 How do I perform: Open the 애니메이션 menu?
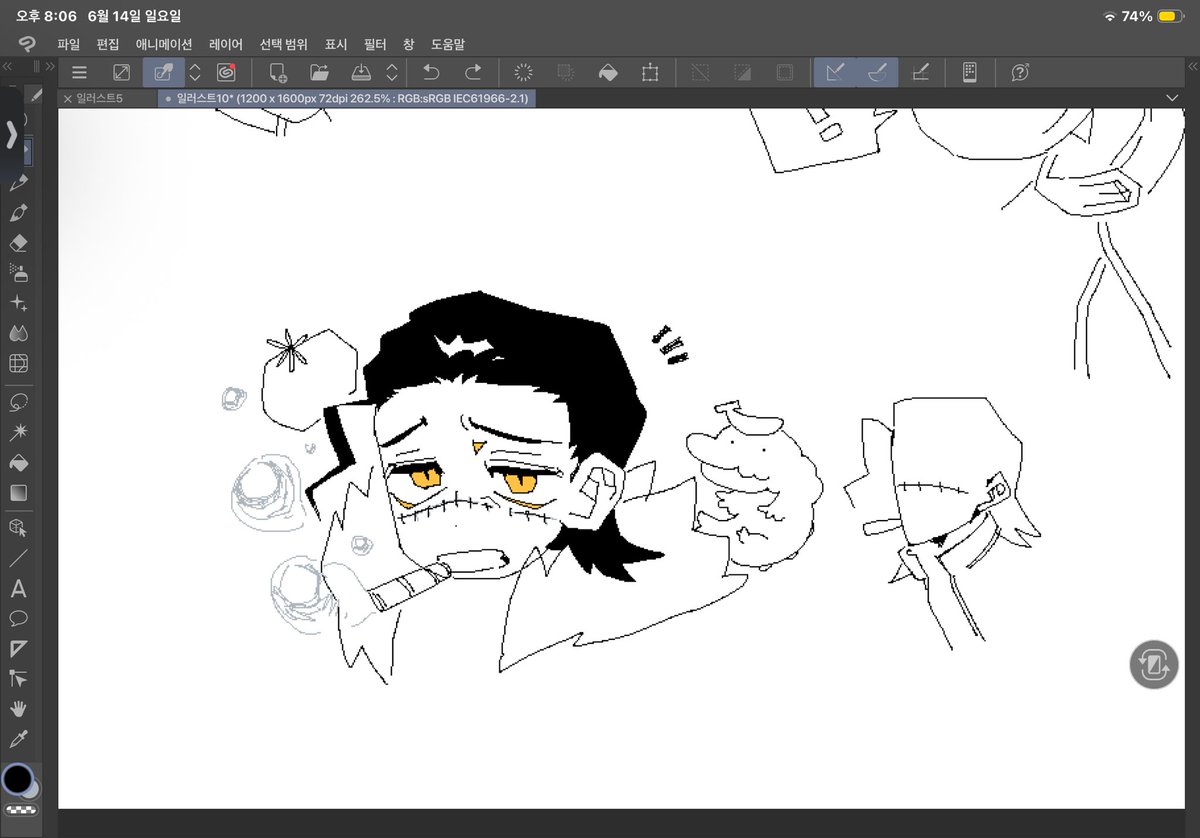pyautogui.click(x=164, y=45)
